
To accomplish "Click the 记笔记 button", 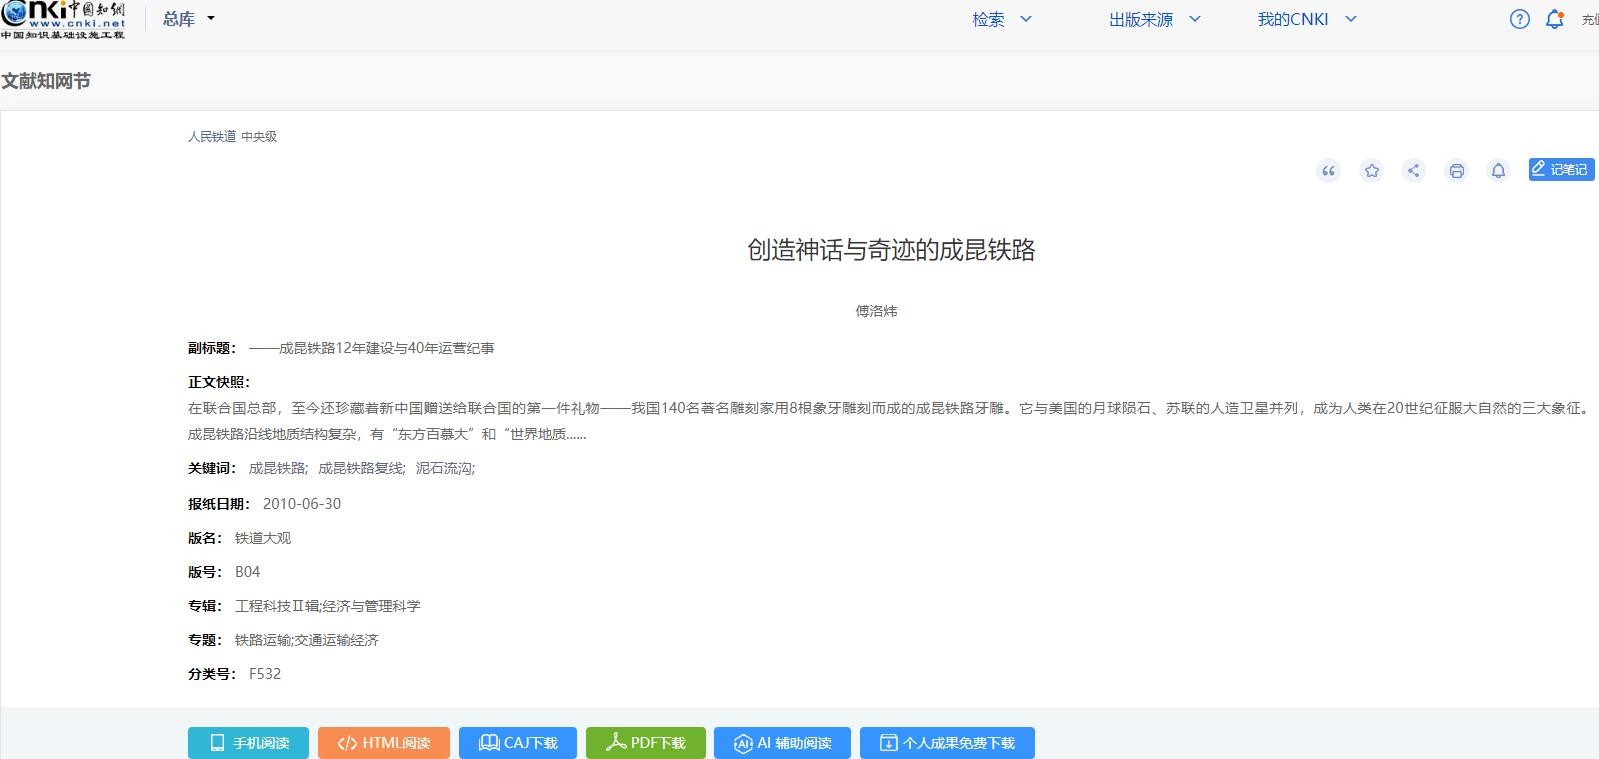I will (x=1560, y=169).
